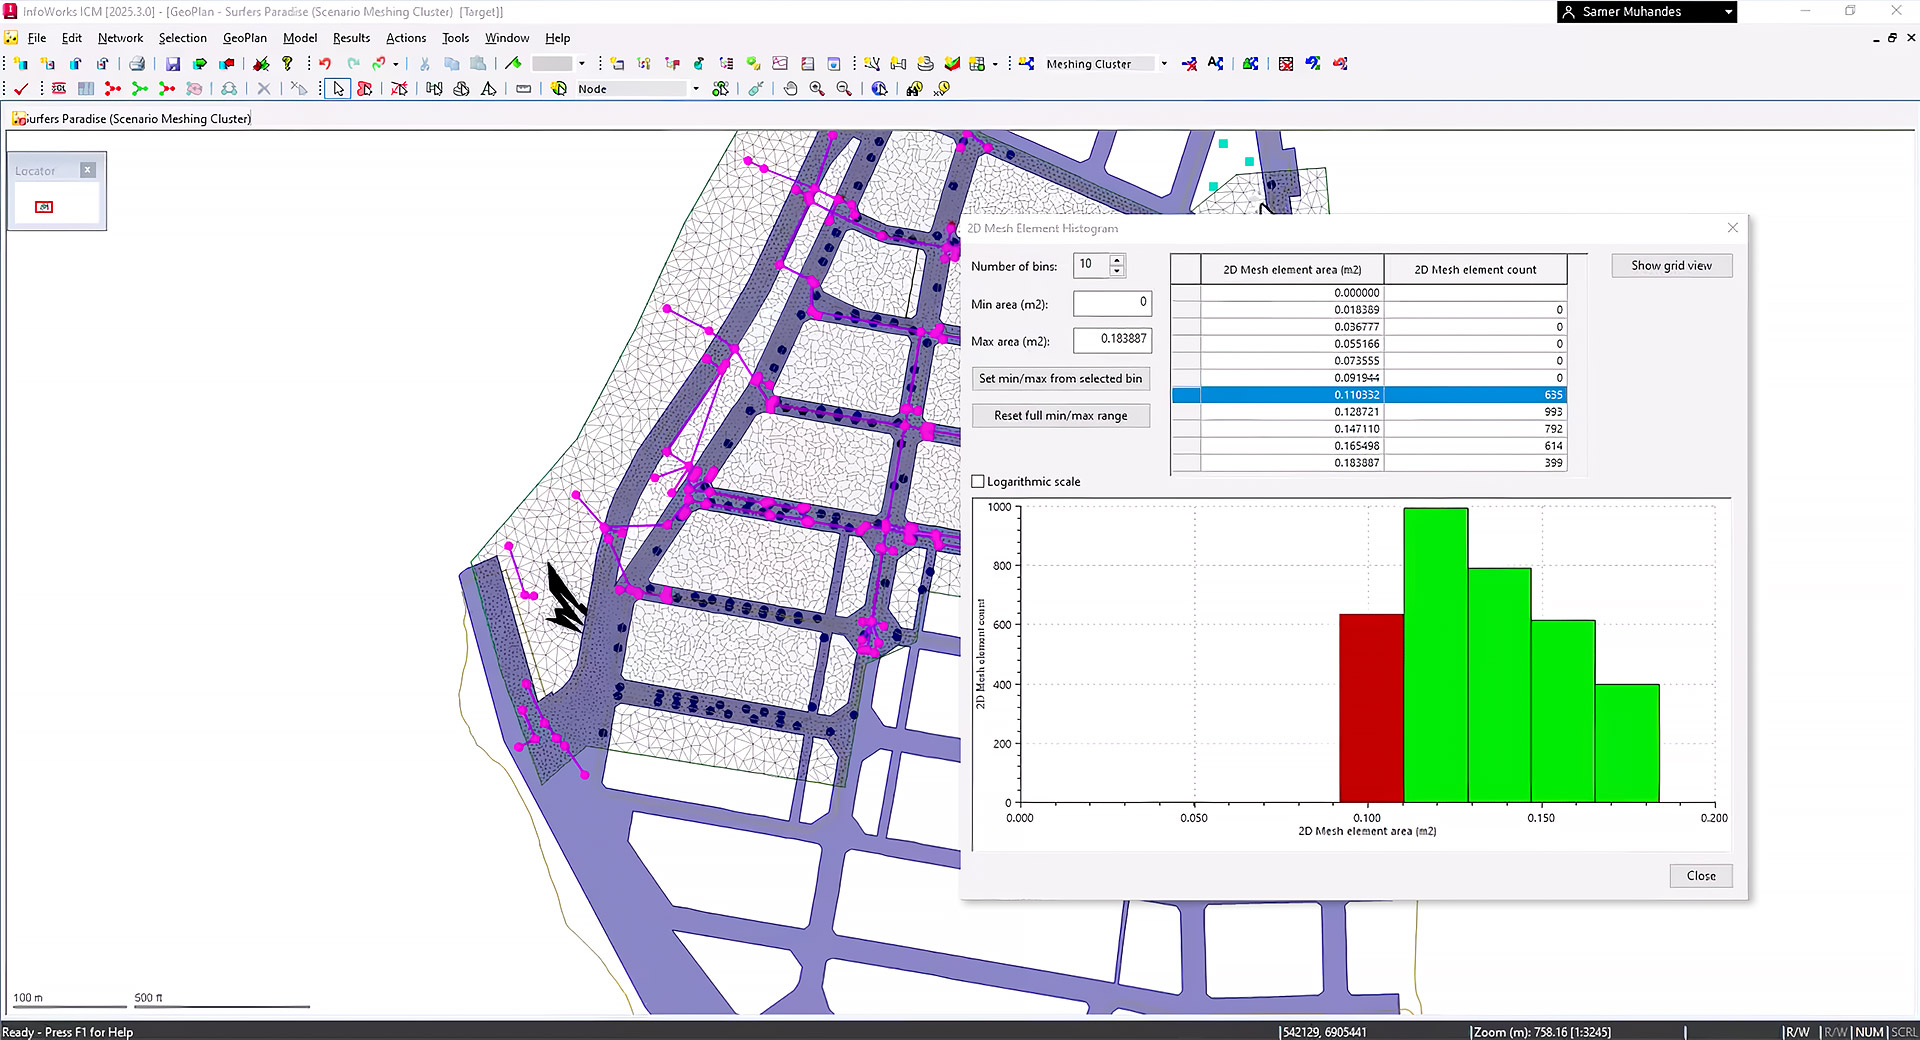Click the Show grid view button
This screenshot has width=1920, height=1040.
1671,266
